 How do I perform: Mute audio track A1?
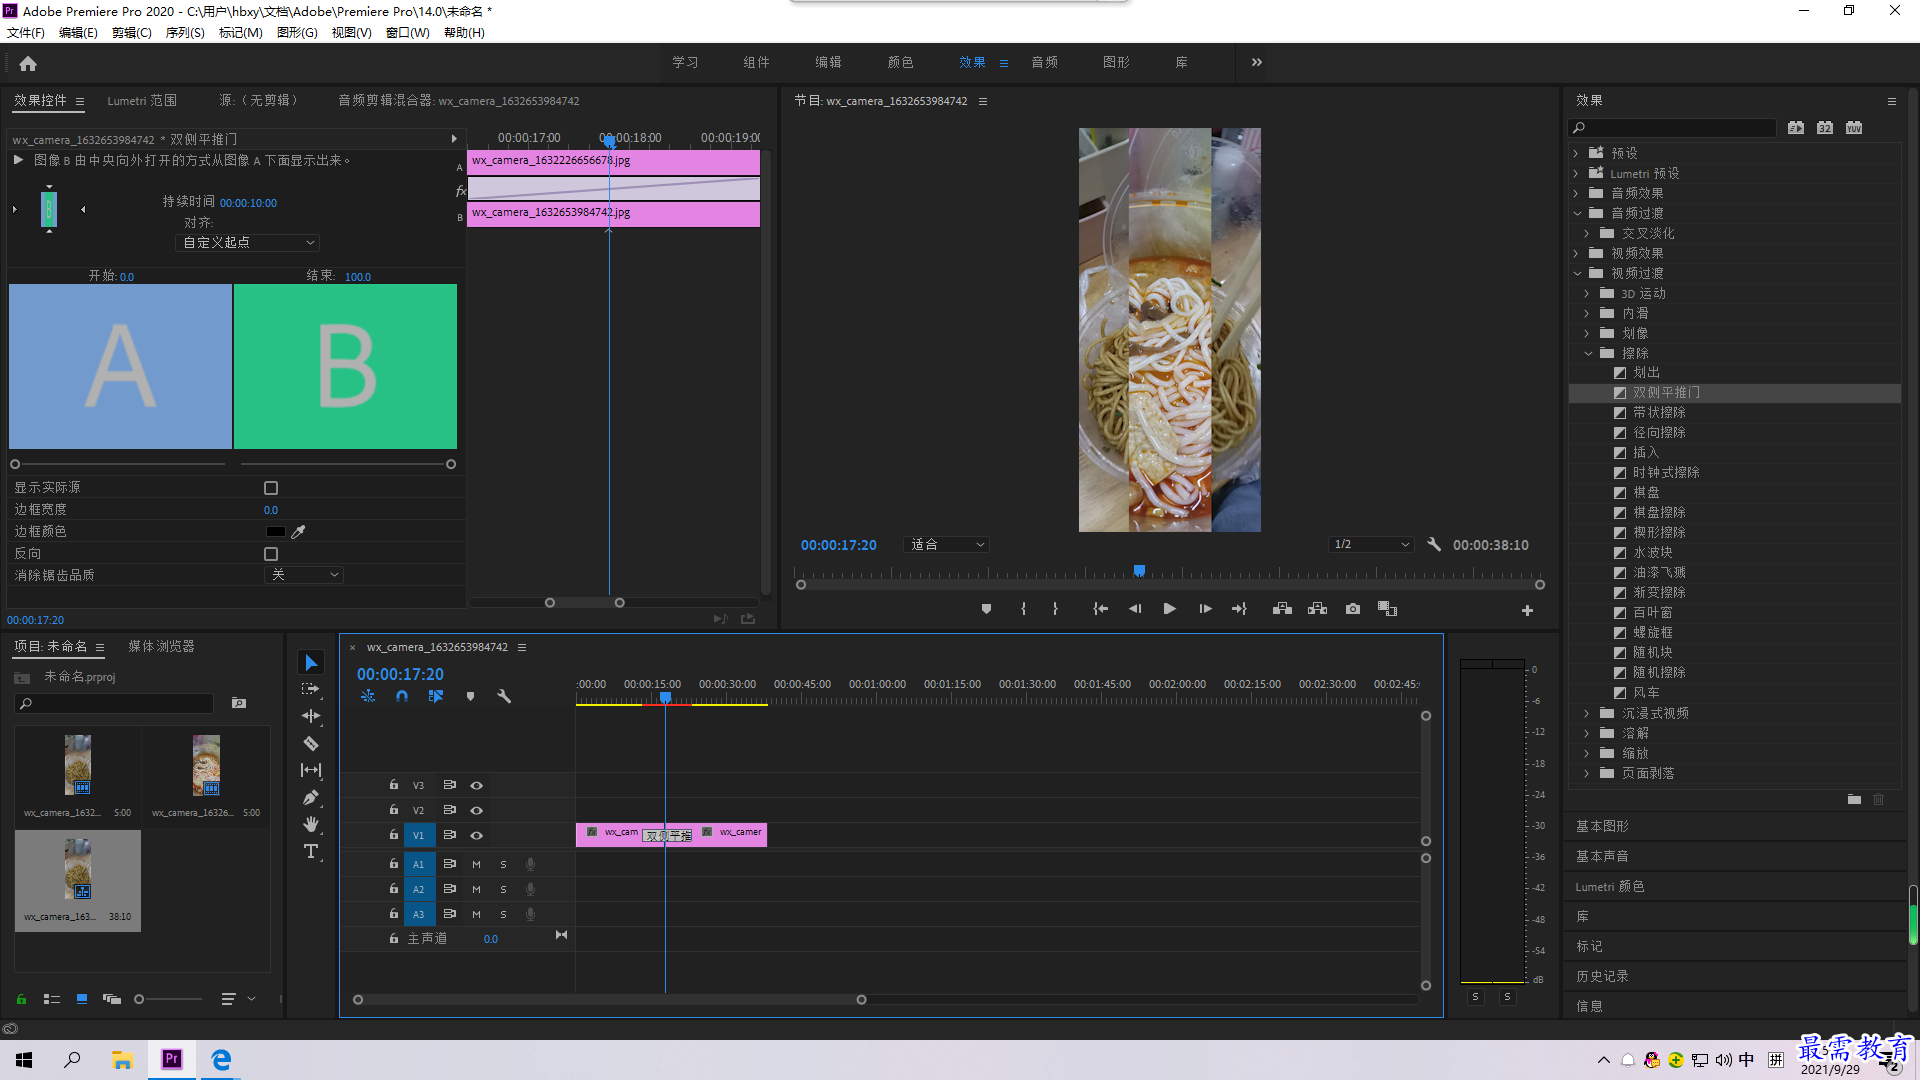[x=476, y=864]
